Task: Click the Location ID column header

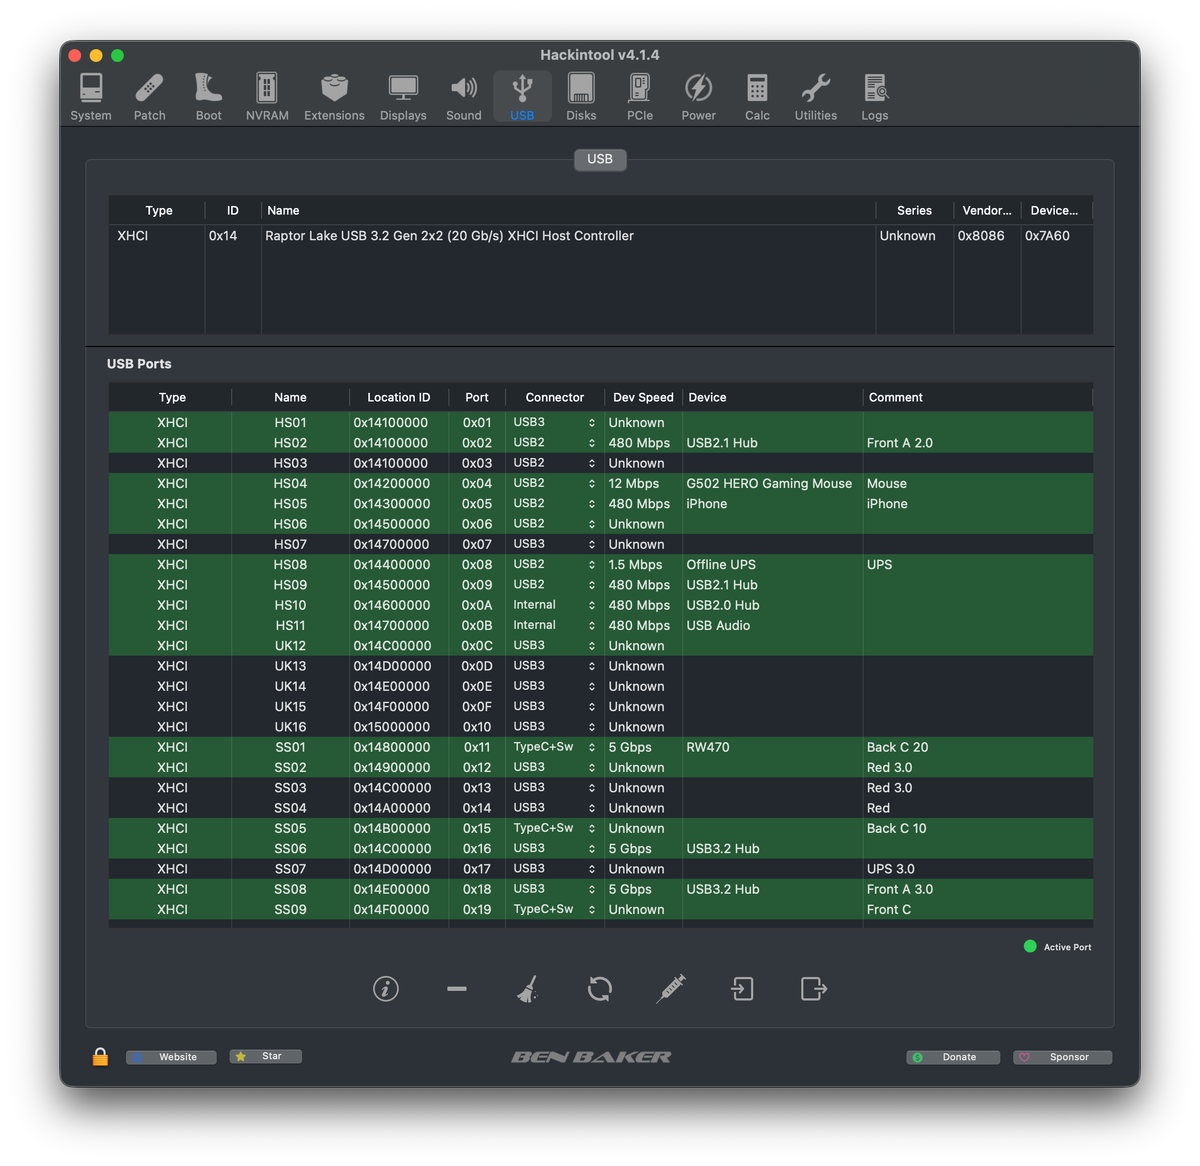Action: [399, 397]
